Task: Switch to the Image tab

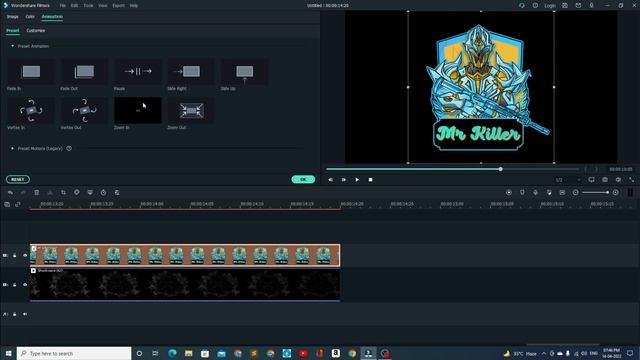Action: tap(12, 17)
